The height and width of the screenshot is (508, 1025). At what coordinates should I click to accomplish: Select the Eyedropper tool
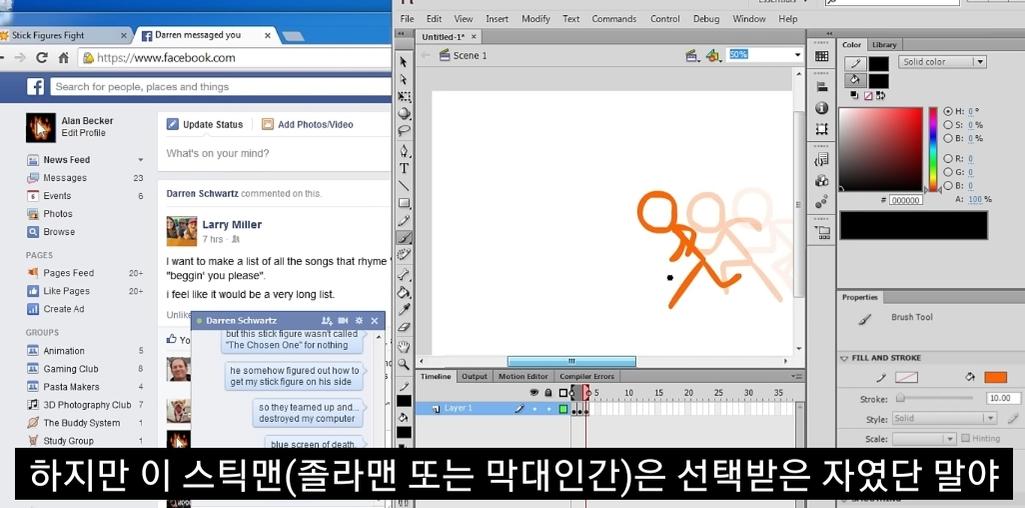click(404, 309)
